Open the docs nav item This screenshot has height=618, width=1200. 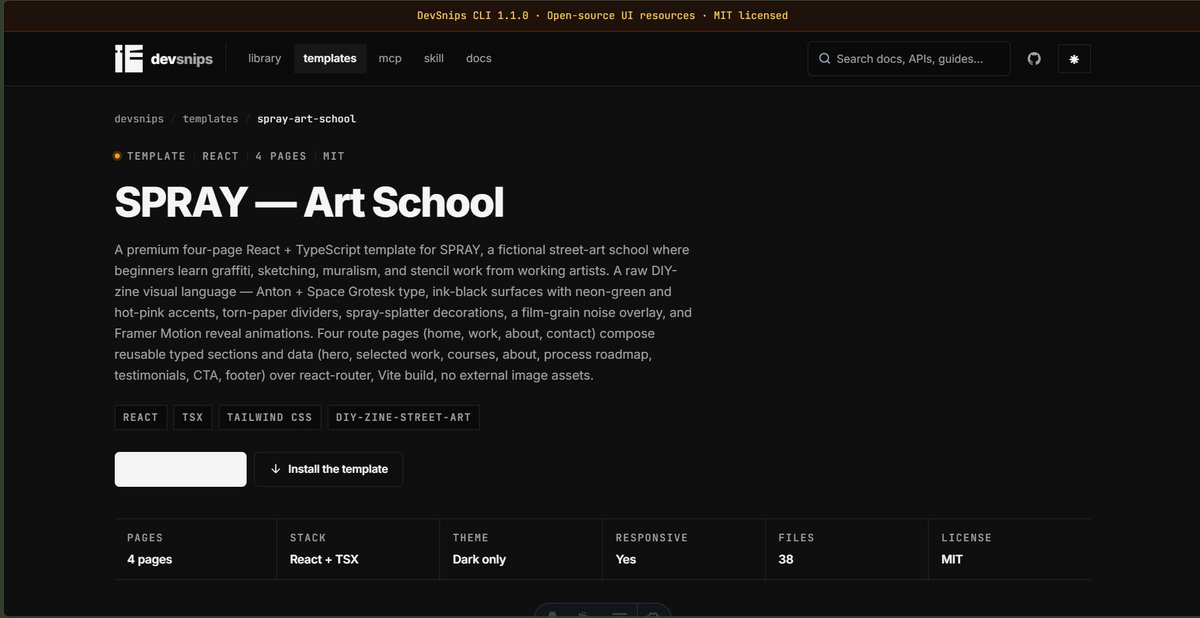pyautogui.click(x=479, y=58)
